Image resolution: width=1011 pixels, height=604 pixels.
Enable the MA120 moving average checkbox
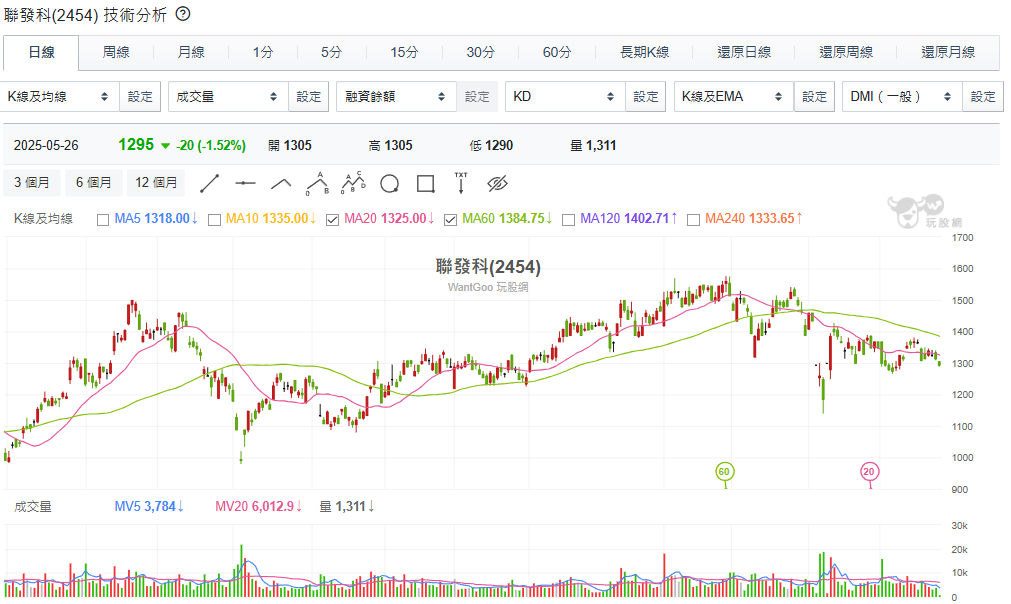coord(569,219)
